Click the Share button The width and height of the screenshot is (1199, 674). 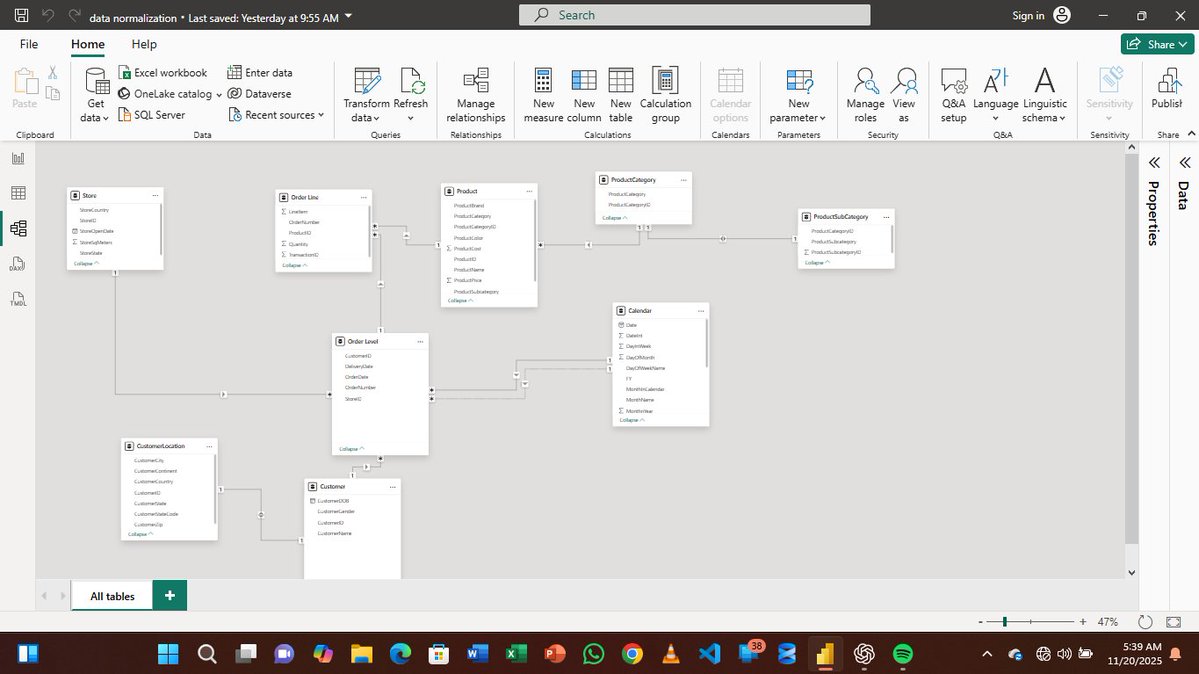tap(1157, 44)
